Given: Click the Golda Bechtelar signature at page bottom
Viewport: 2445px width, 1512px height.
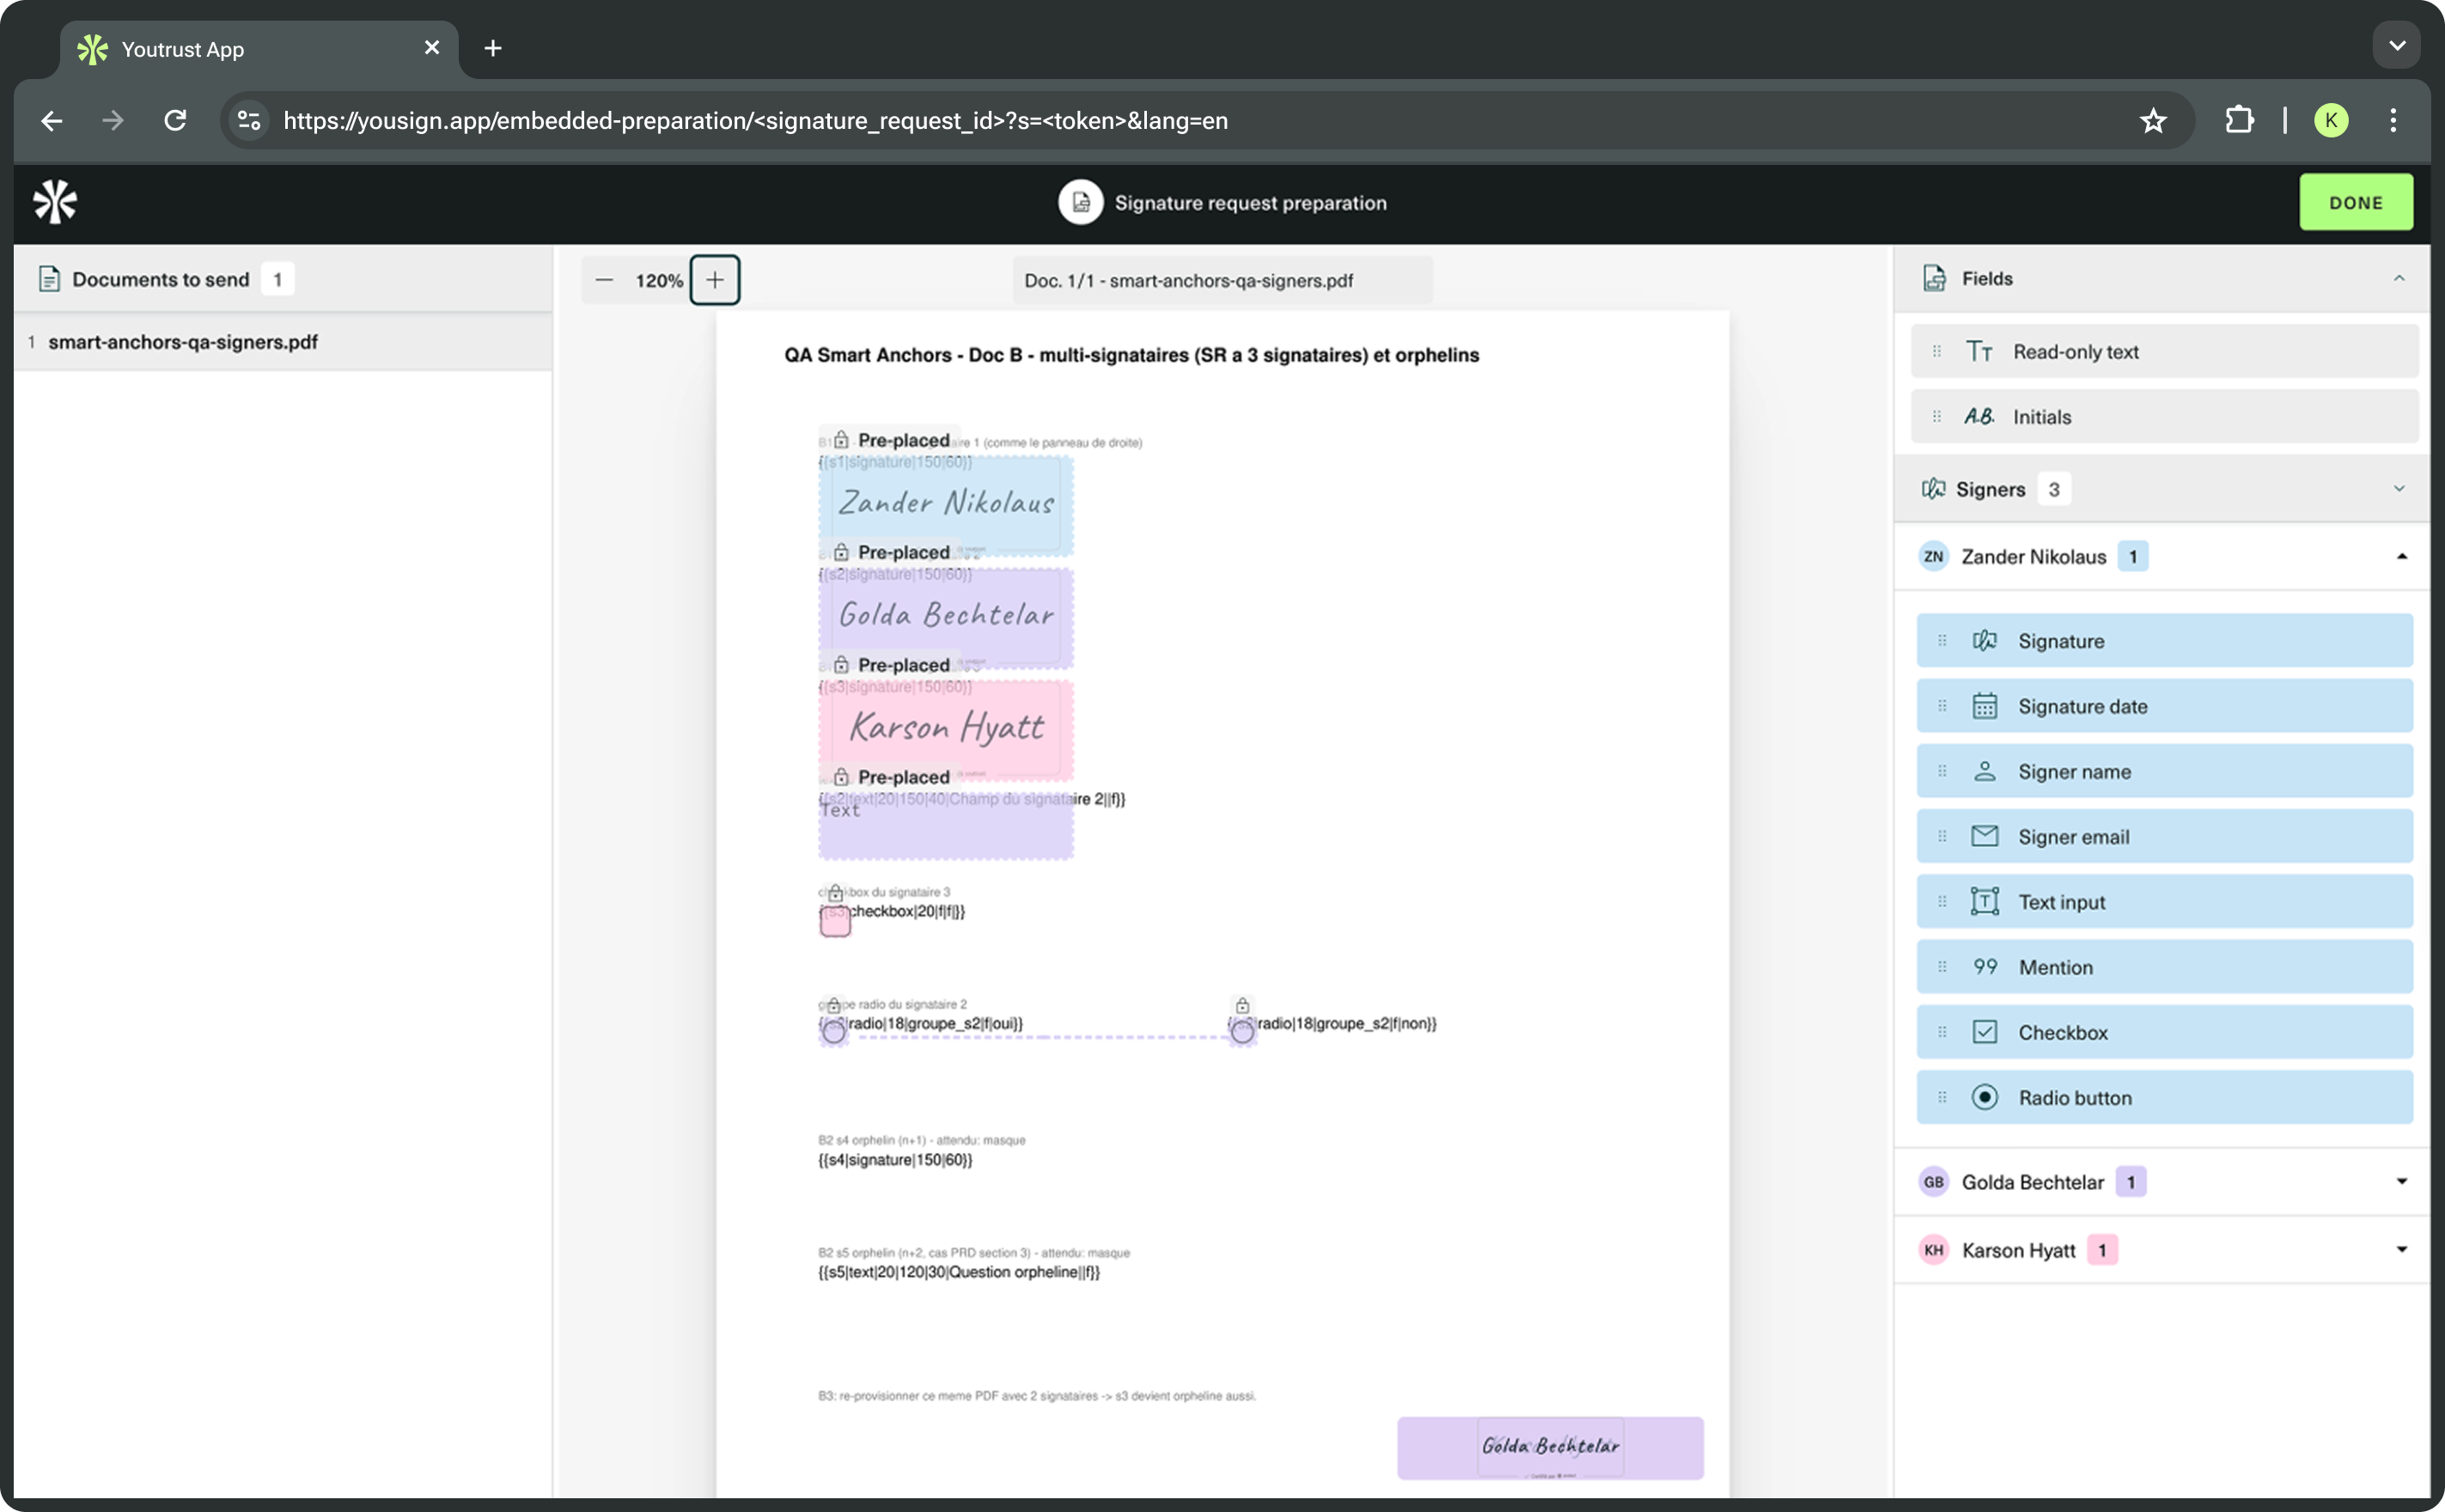Looking at the screenshot, I should pos(1550,1447).
